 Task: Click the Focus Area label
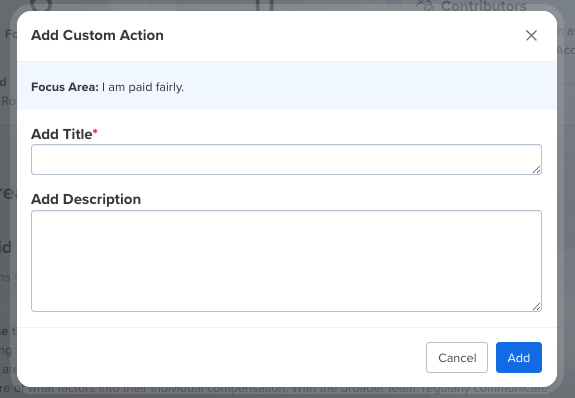click(x=65, y=87)
